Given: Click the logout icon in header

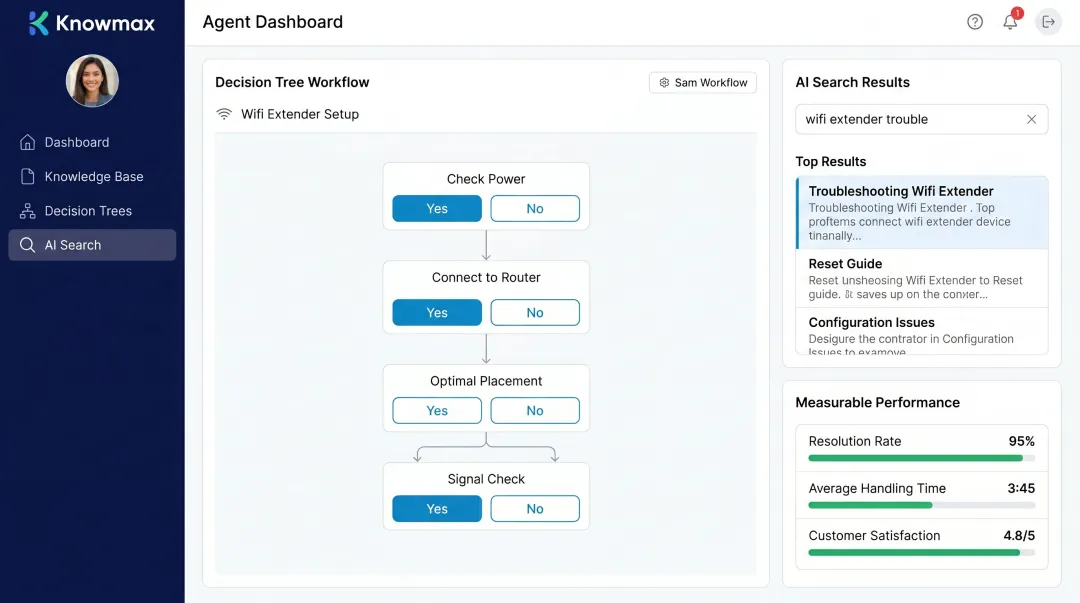Looking at the screenshot, I should point(1048,22).
